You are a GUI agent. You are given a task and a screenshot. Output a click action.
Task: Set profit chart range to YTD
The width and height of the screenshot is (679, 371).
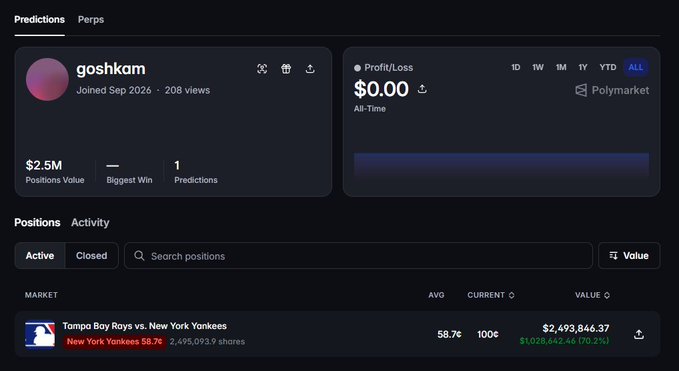pyautogui.click(x=608, y=68)
